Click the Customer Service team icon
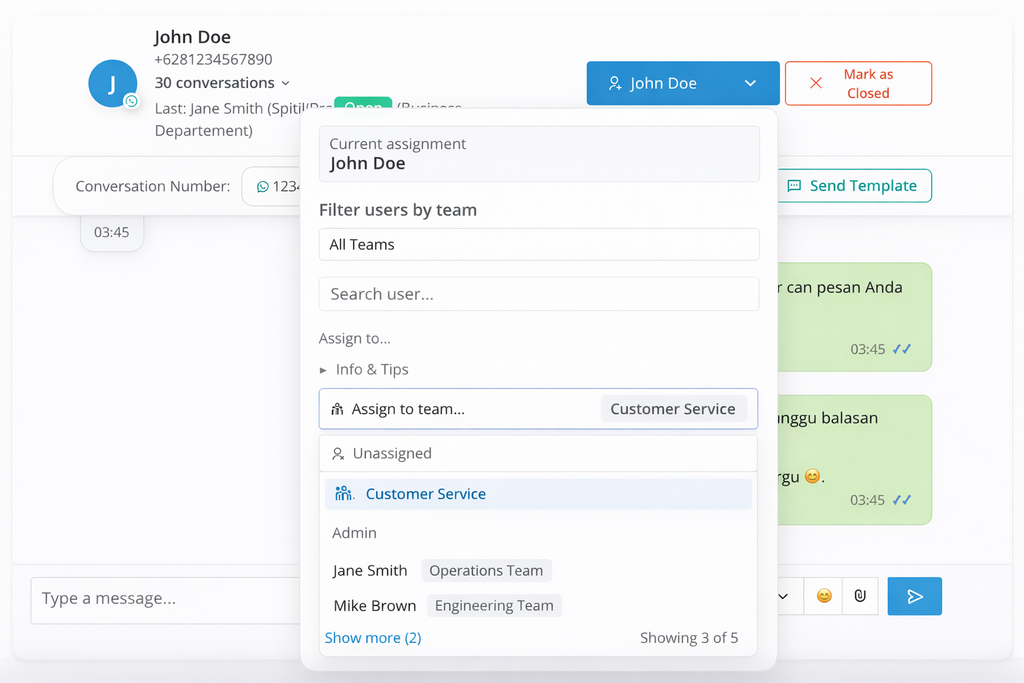This screenshot has height=683, width=1024. click(x=343, y=493)
